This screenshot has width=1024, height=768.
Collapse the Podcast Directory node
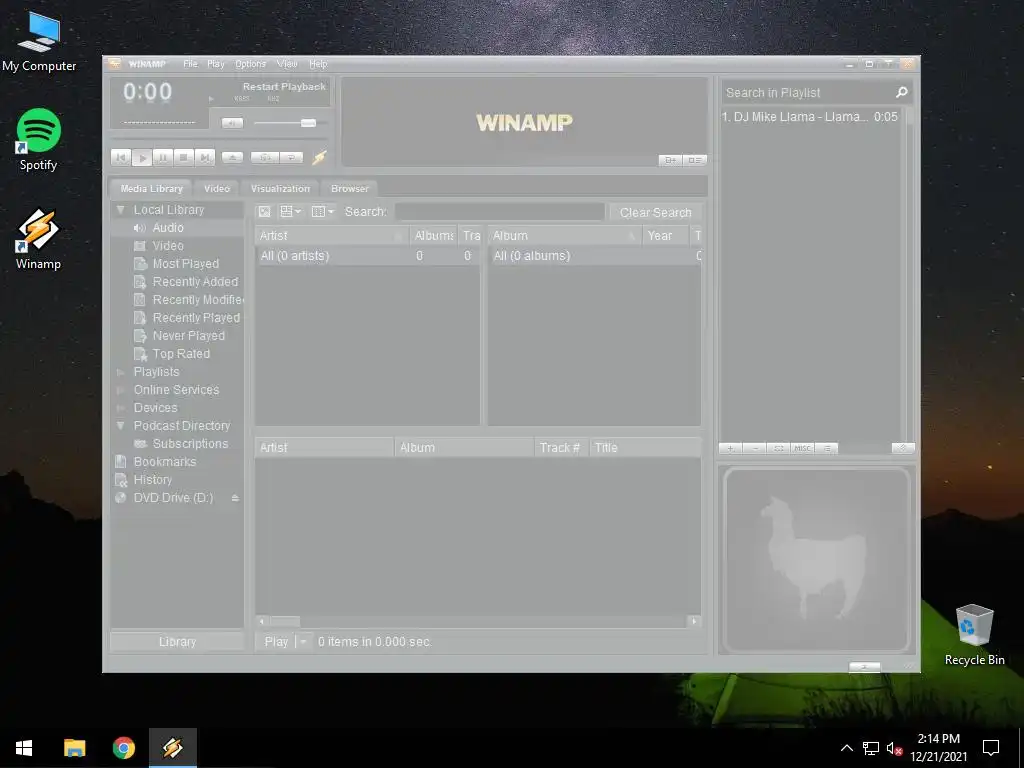120,426
